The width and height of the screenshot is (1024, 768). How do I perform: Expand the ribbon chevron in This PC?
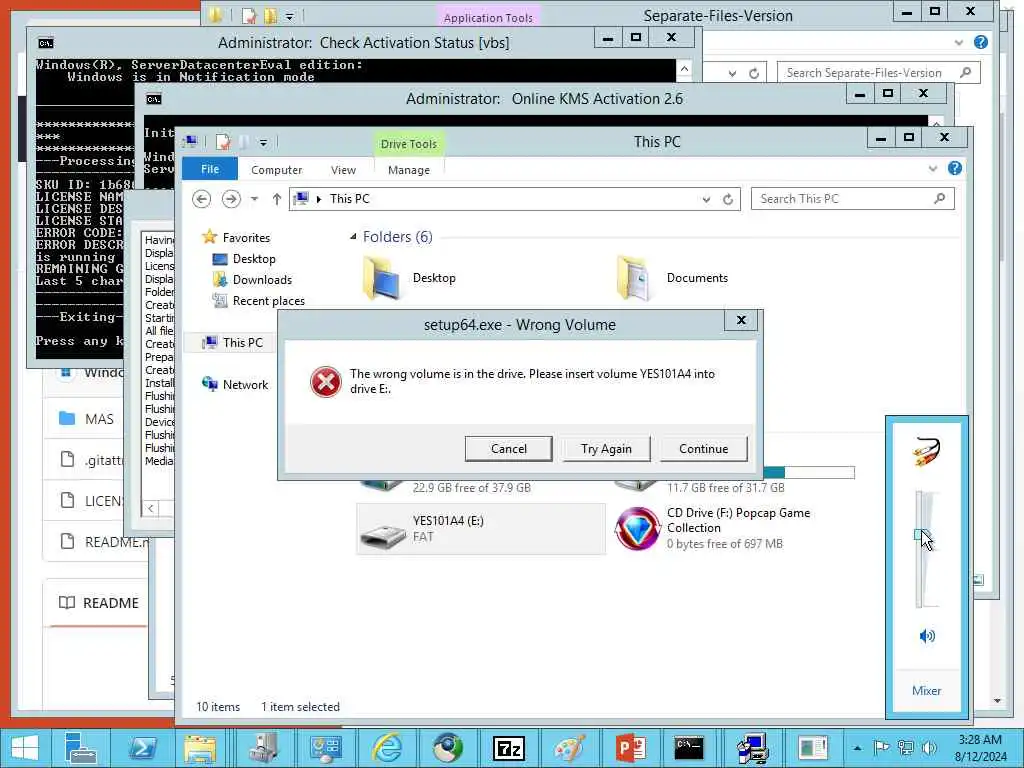point(933,168)
